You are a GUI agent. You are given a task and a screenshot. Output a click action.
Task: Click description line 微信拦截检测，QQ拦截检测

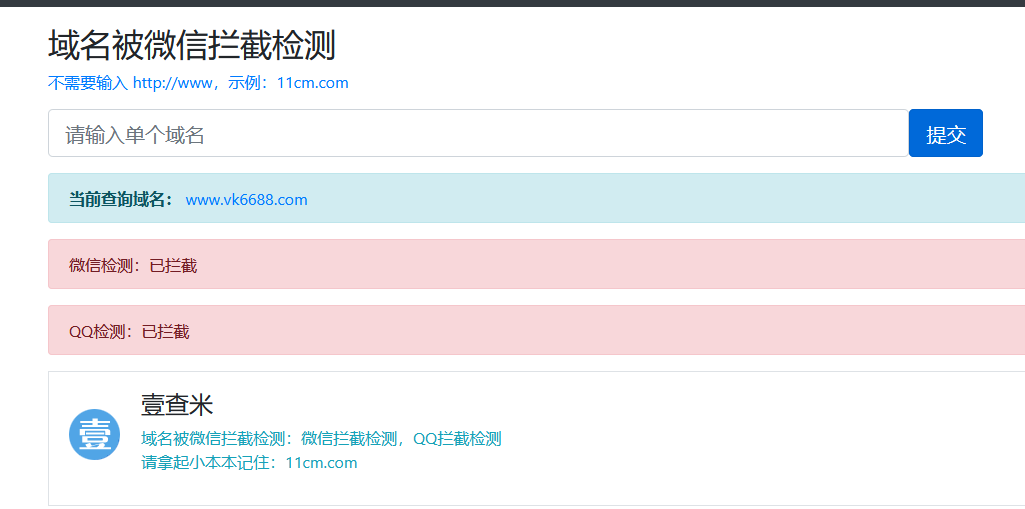point(321,438)
